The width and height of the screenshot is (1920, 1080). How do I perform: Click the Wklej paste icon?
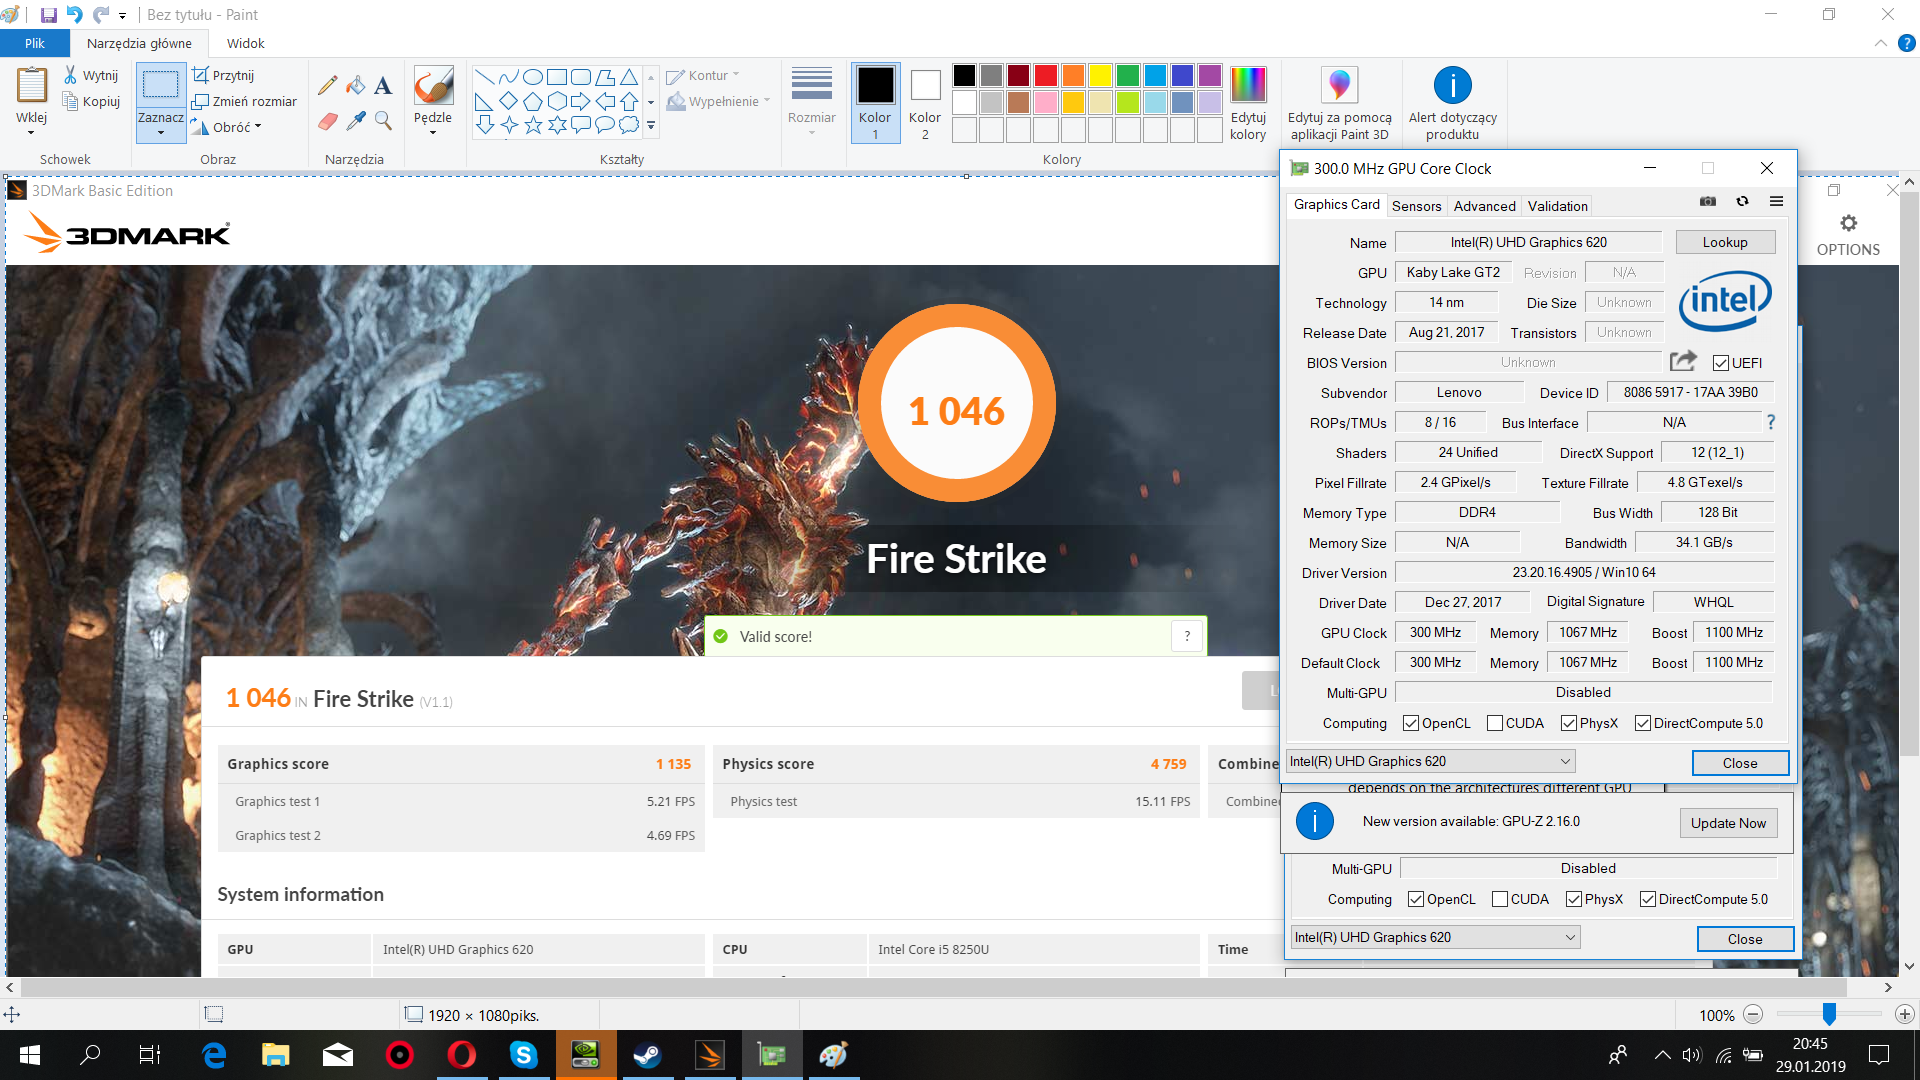pos(32,86)
